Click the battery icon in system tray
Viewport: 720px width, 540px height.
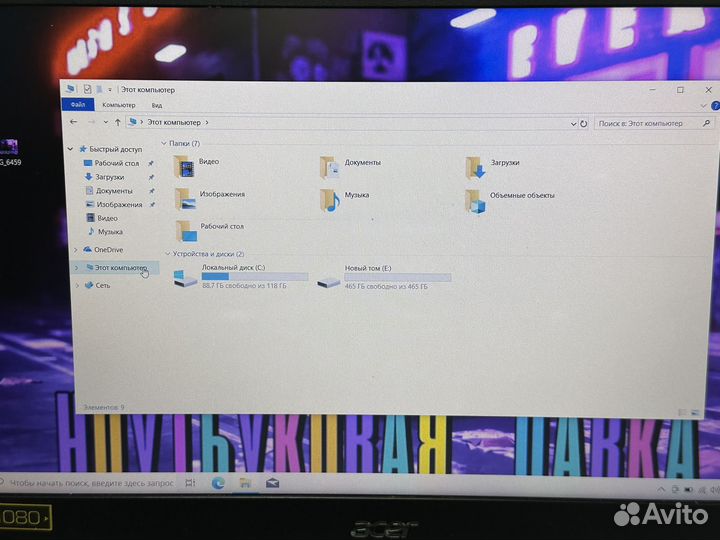click(688, 490)
